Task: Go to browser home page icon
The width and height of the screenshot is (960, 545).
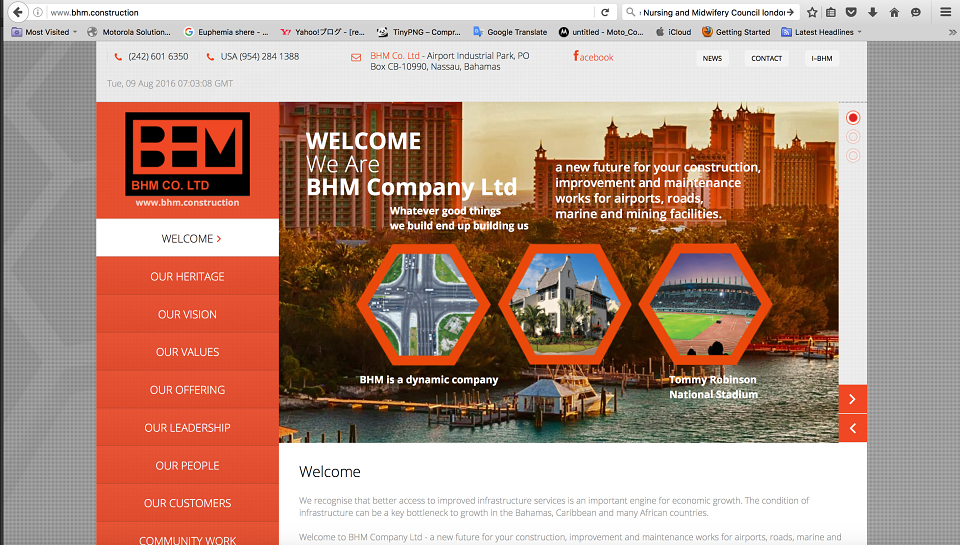Action: pyautogui.click(x=894, y=12)
